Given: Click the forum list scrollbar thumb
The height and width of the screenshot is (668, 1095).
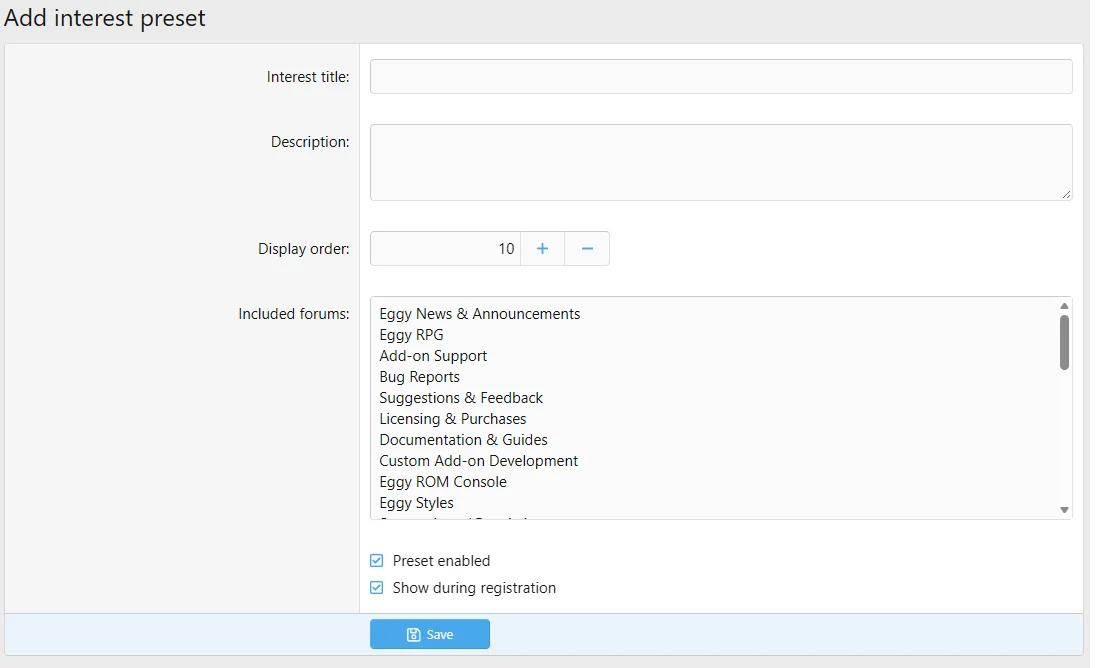Looking at the screenshot, I should [x=1064, y=342].
